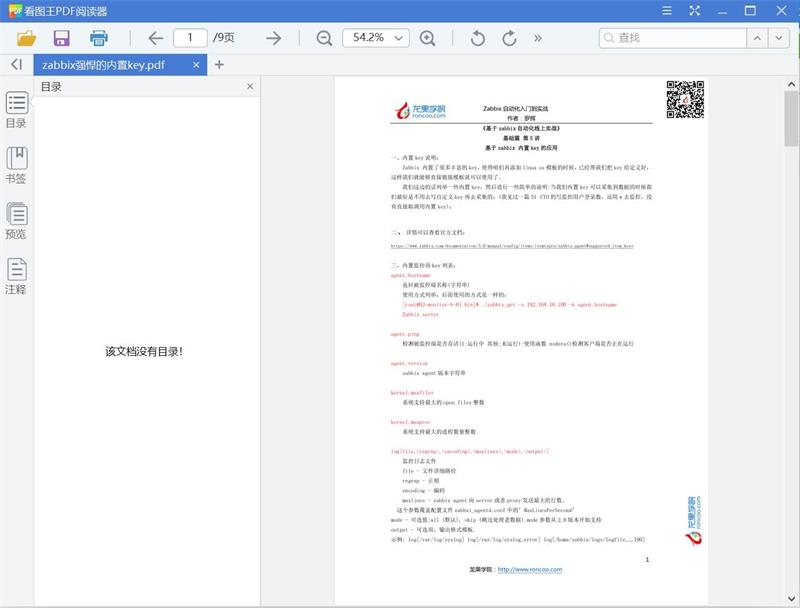Open the main menu in the title bar
Viewport: 800px width, 608px height.
coord(666,12)
